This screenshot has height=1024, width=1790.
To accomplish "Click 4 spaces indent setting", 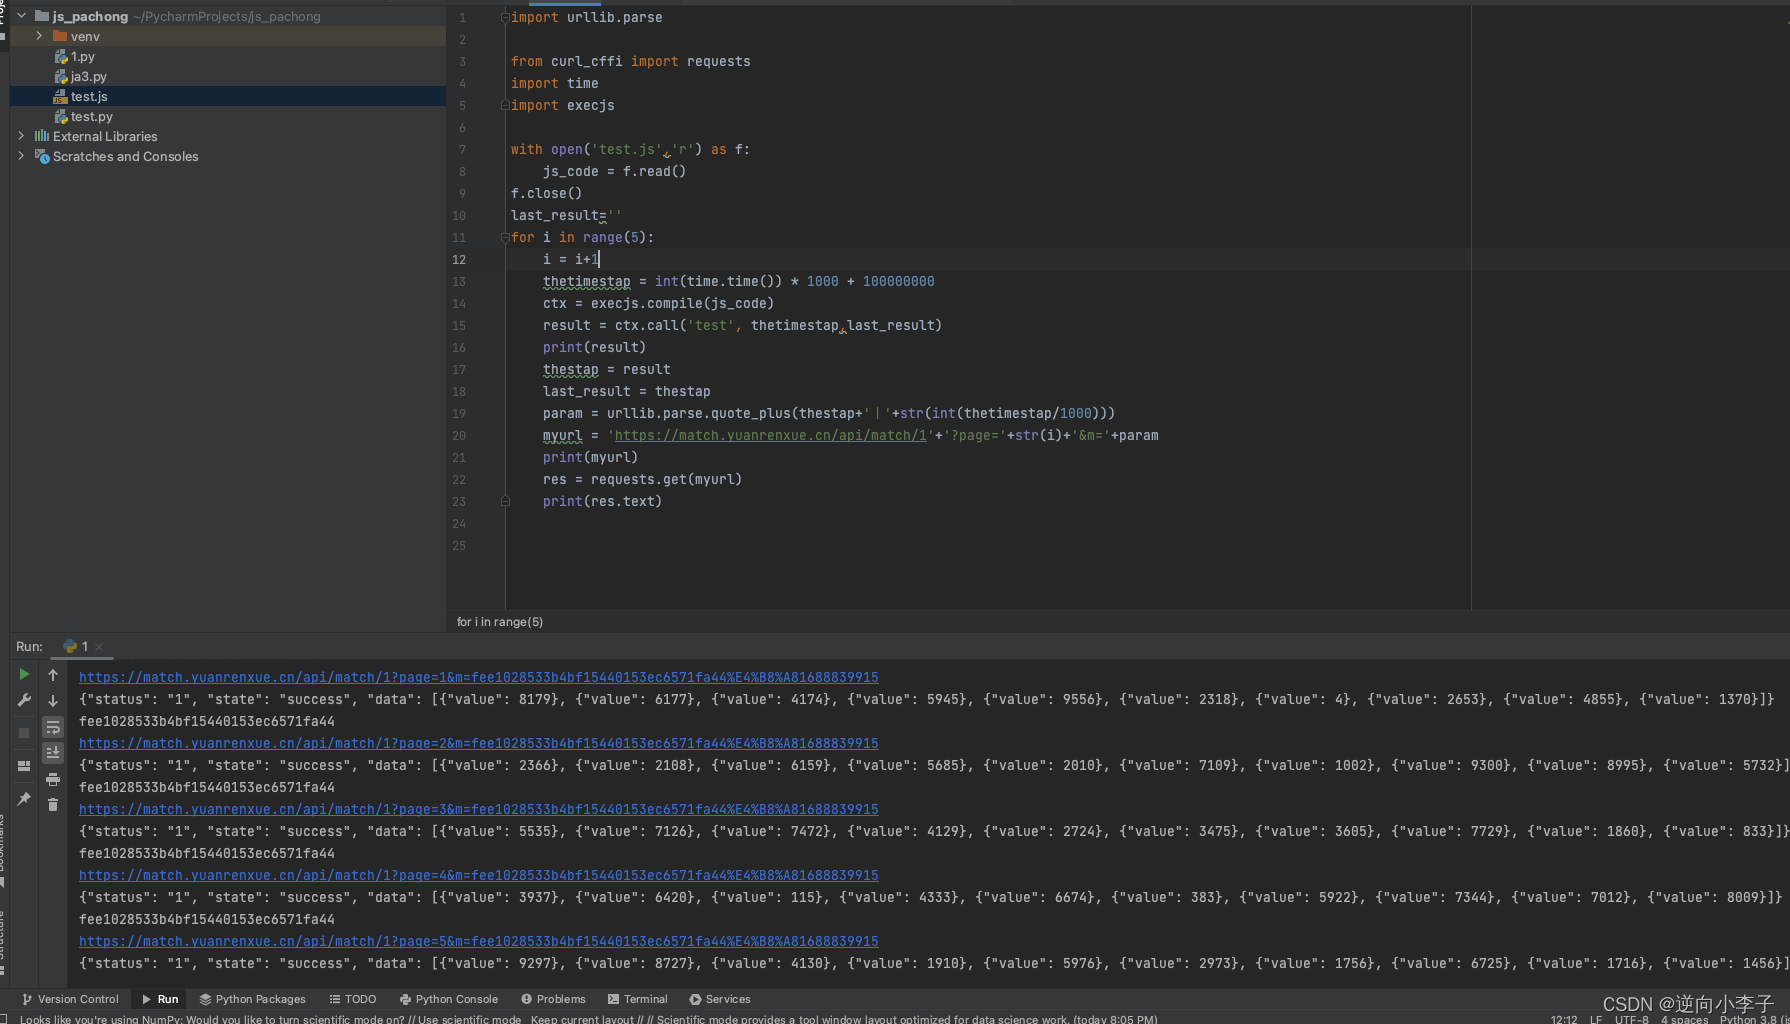I will coord(1685,1019).
